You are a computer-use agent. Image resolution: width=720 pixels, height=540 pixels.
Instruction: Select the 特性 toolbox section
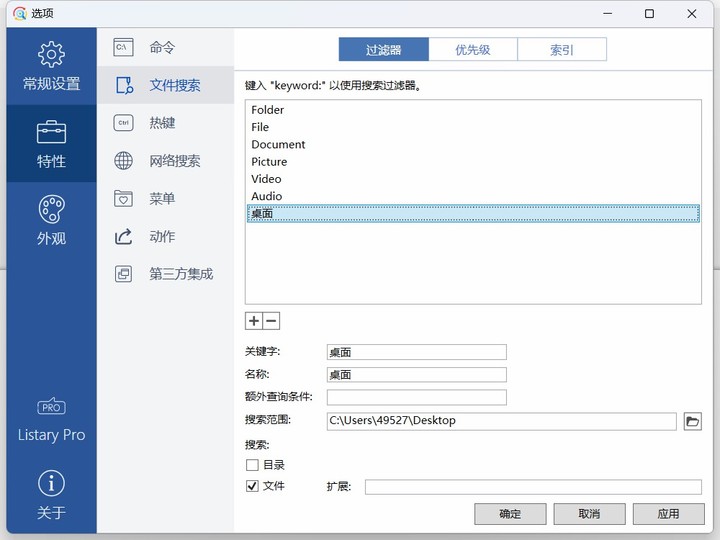point(51,144)
